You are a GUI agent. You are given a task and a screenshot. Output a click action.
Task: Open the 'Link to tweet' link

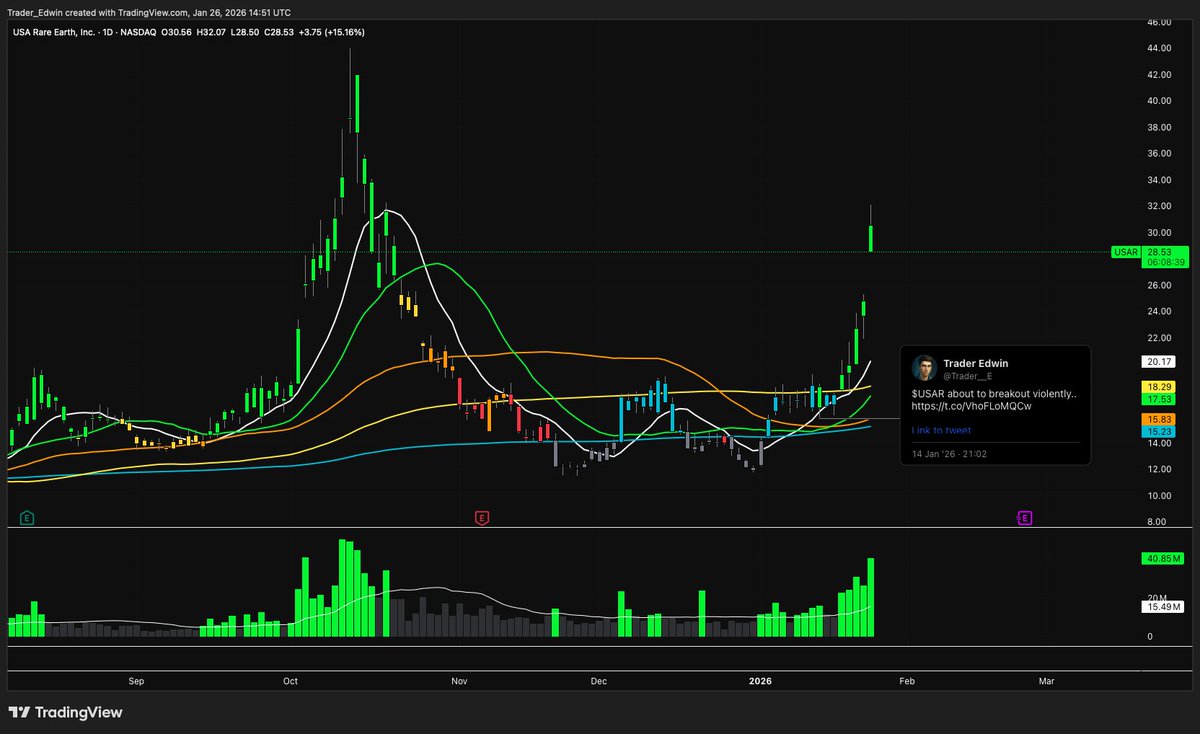941,430
